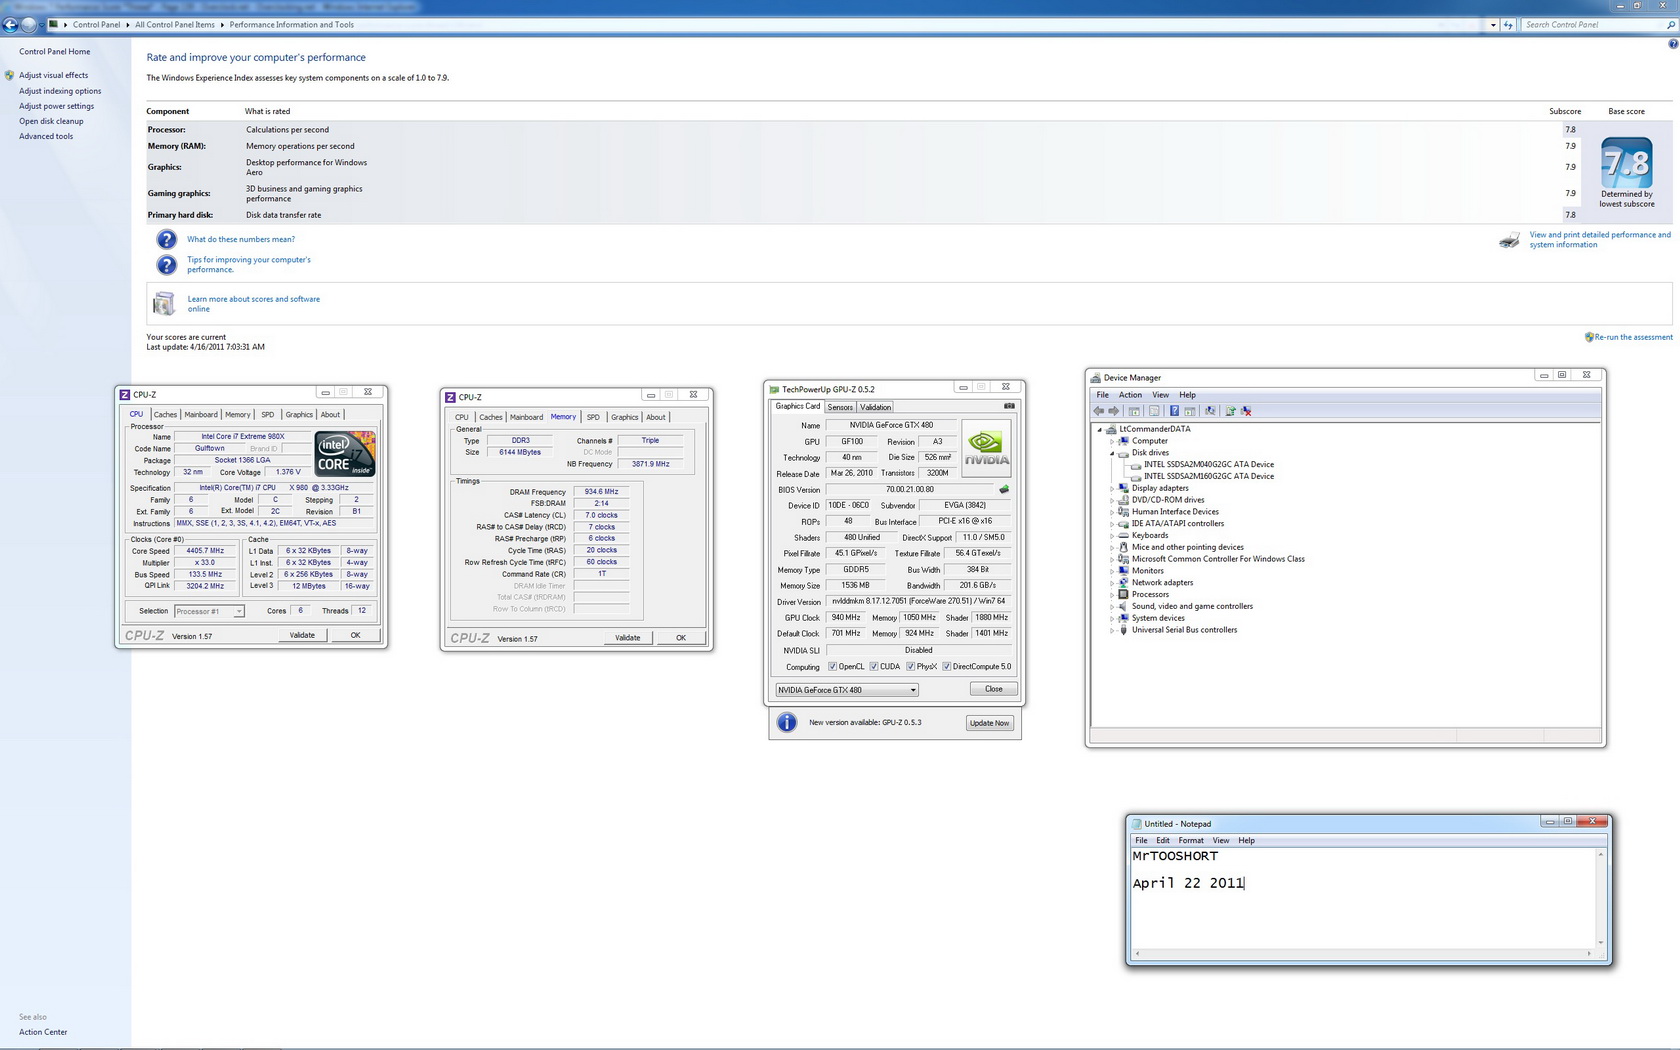Click the Sound controllers speaker icon
This screenshot has width=1680, height=1050.
click(1124, 606)
